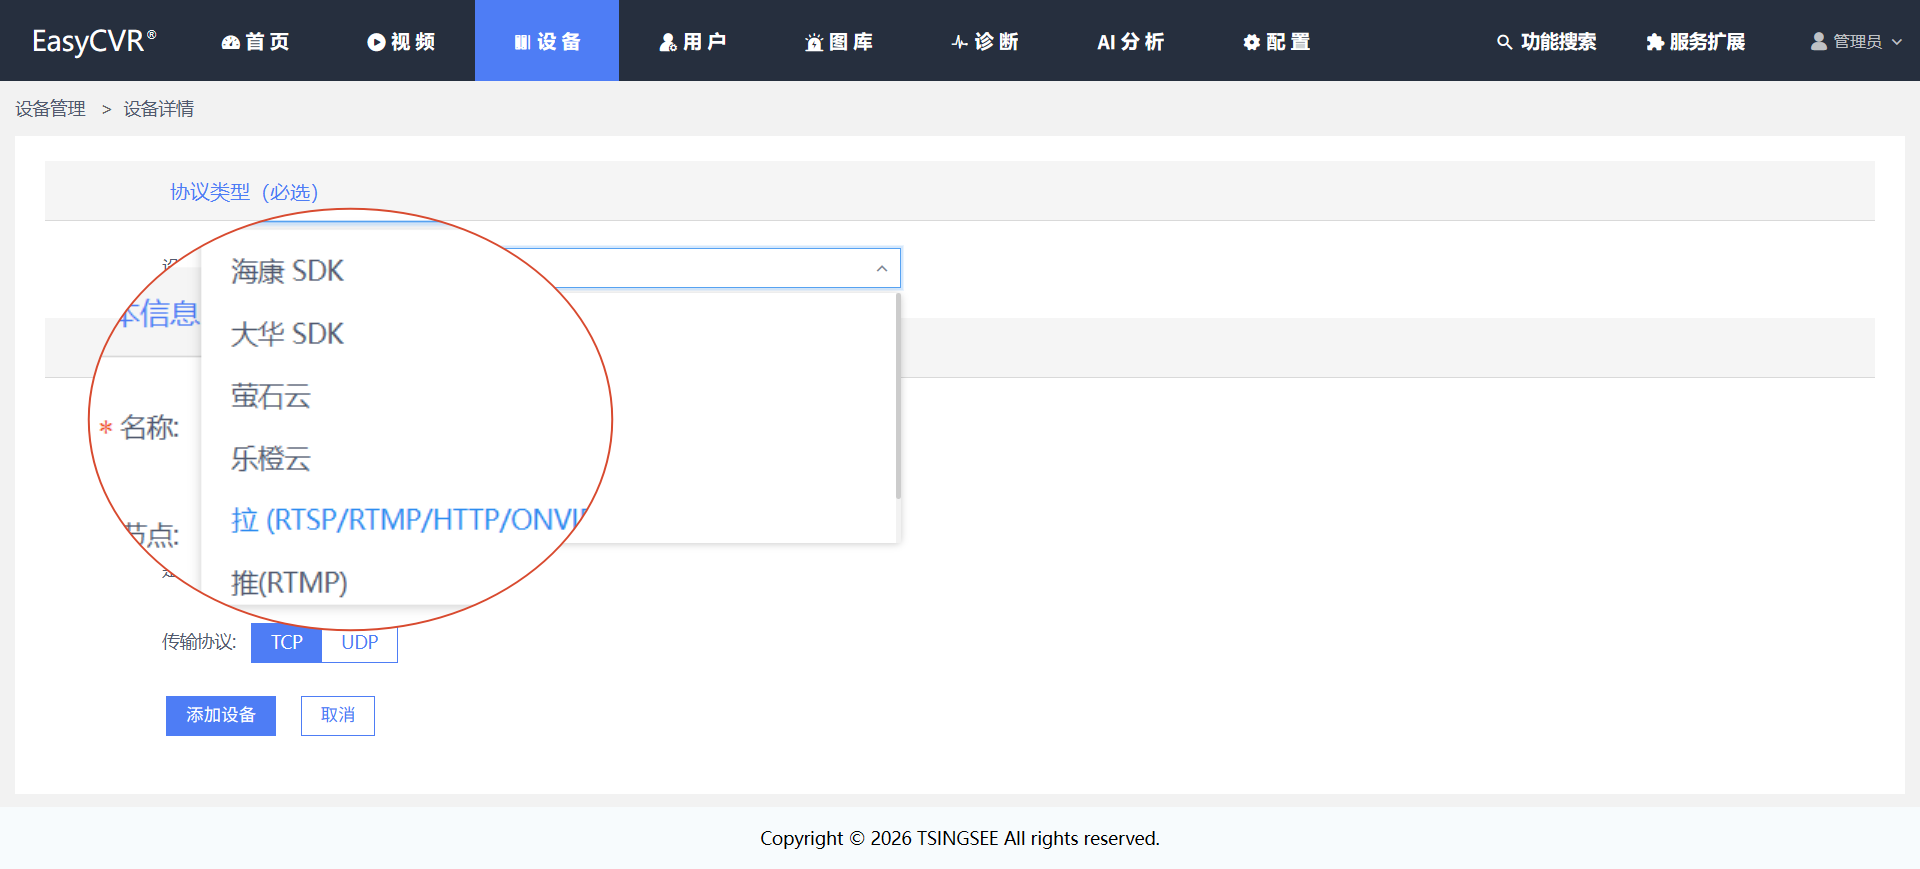Screen dimensions: 1920x869
Task: Click the dropdown list scrollbar
Action: pos(898,396)
